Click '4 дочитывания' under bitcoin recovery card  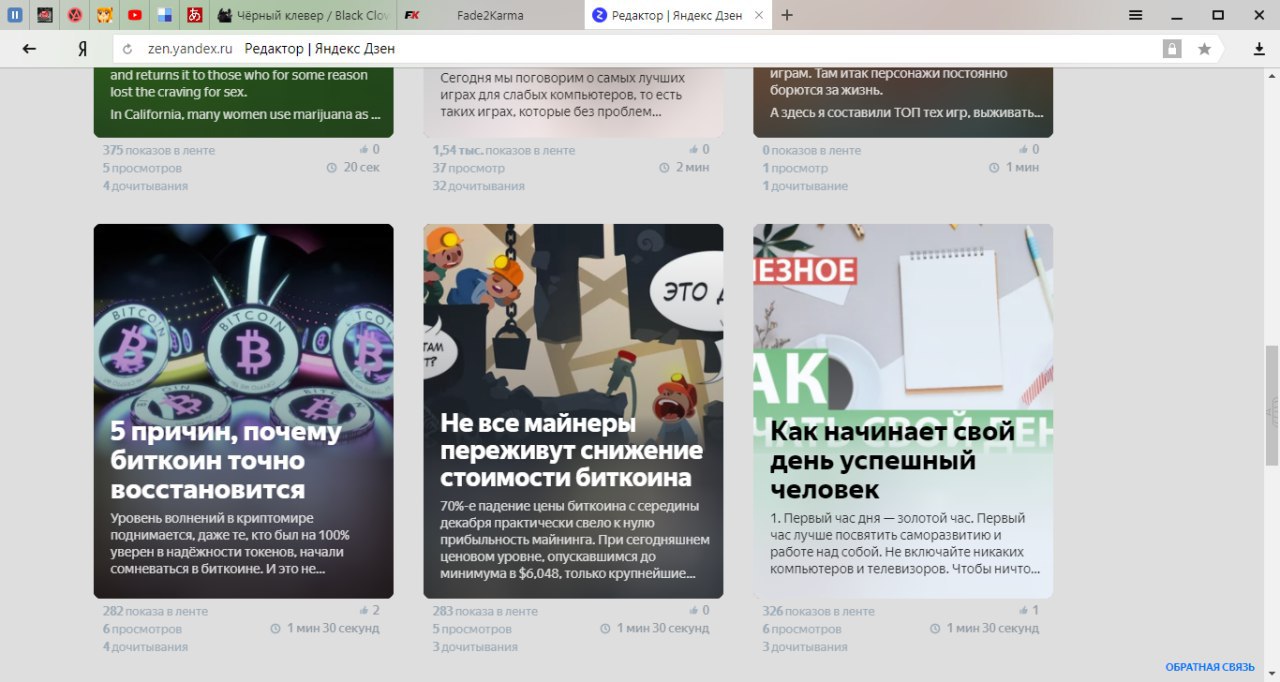145,647
